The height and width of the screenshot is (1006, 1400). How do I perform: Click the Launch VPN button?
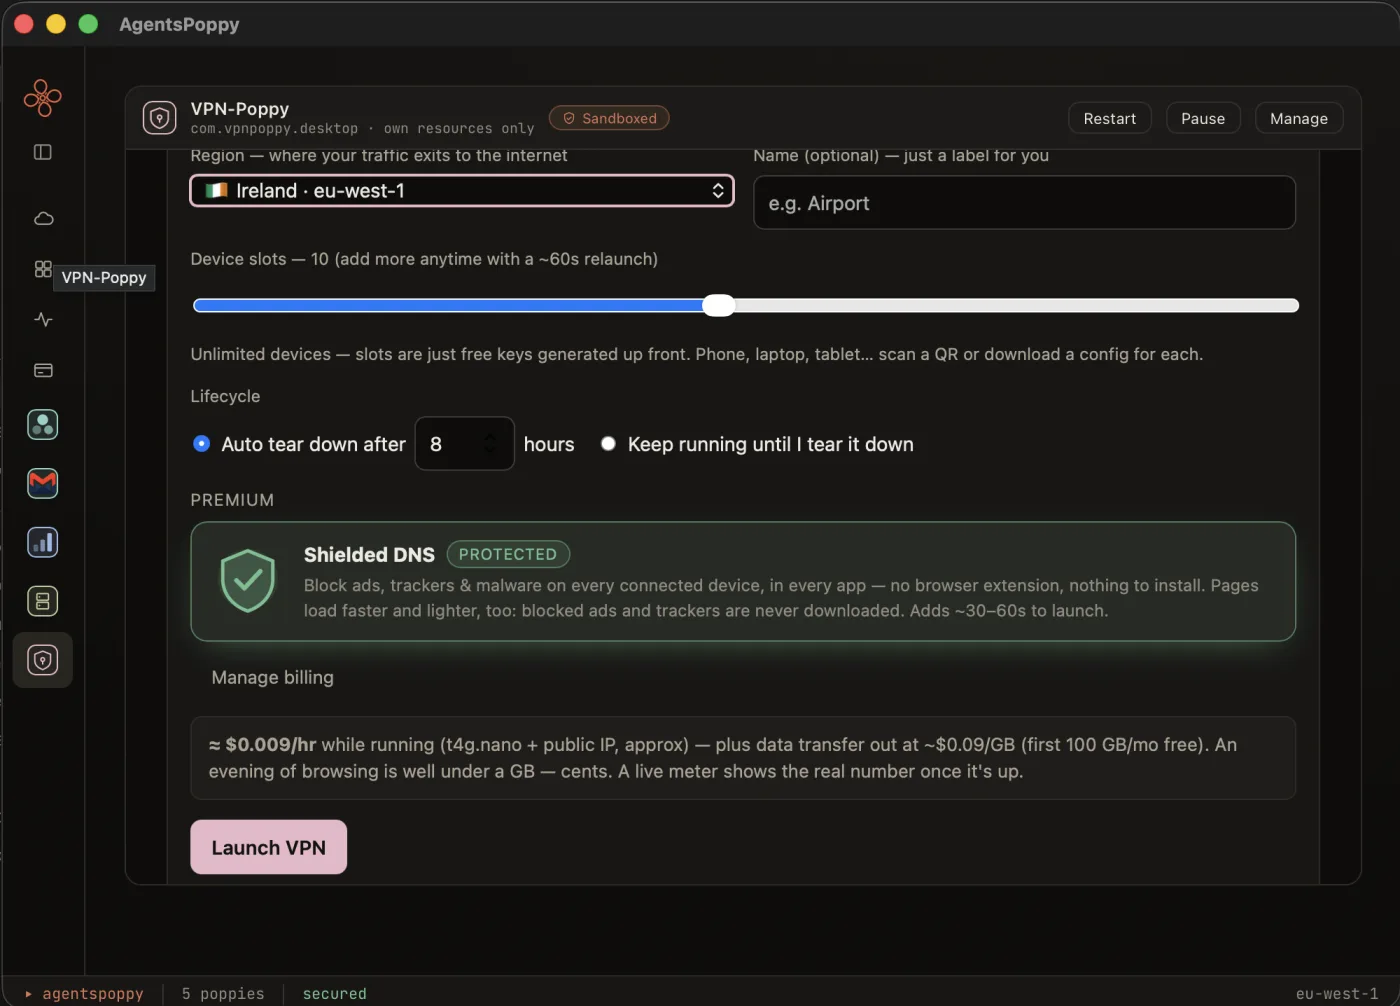(x=269, y=847)
